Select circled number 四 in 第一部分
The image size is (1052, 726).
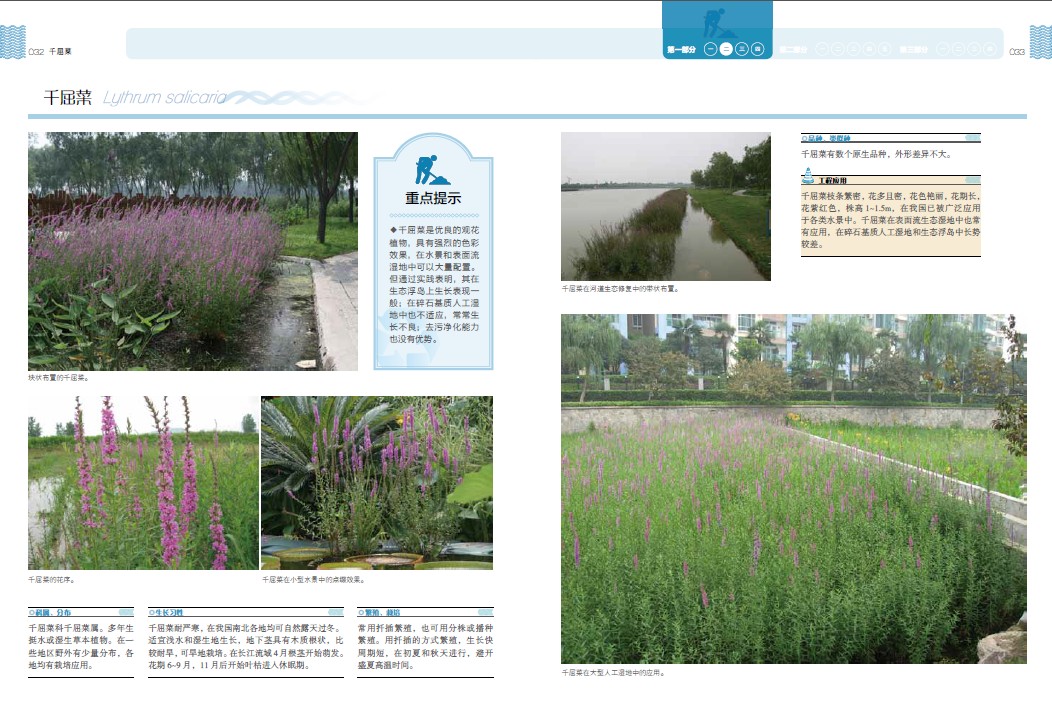[x=757, y=49]
